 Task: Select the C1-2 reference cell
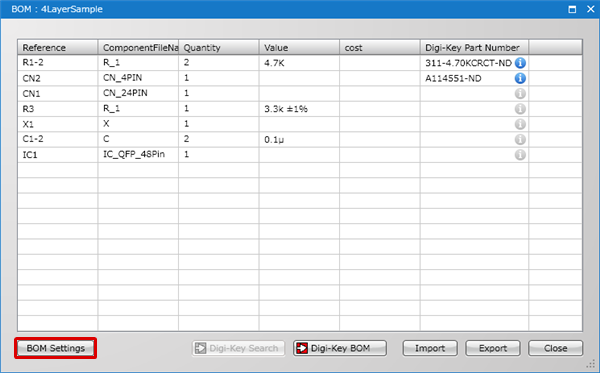point(57,139)
